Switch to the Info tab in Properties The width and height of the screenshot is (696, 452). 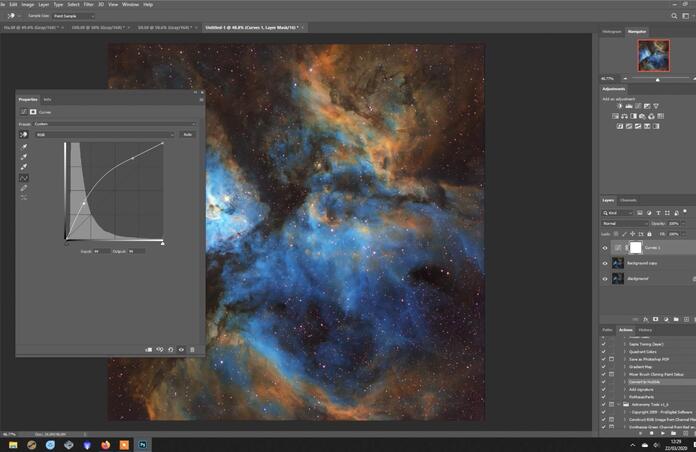click(47, 99)
